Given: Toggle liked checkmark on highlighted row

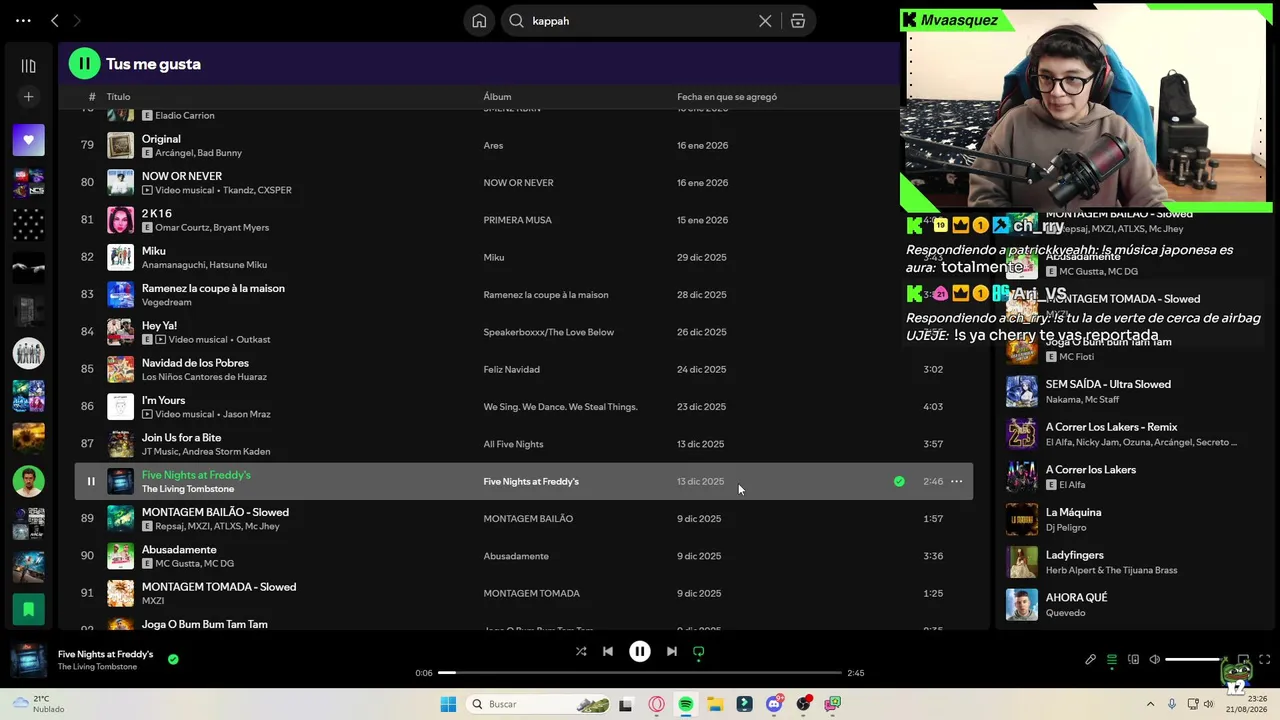Looking at the screenshot, I should [899, 481].
